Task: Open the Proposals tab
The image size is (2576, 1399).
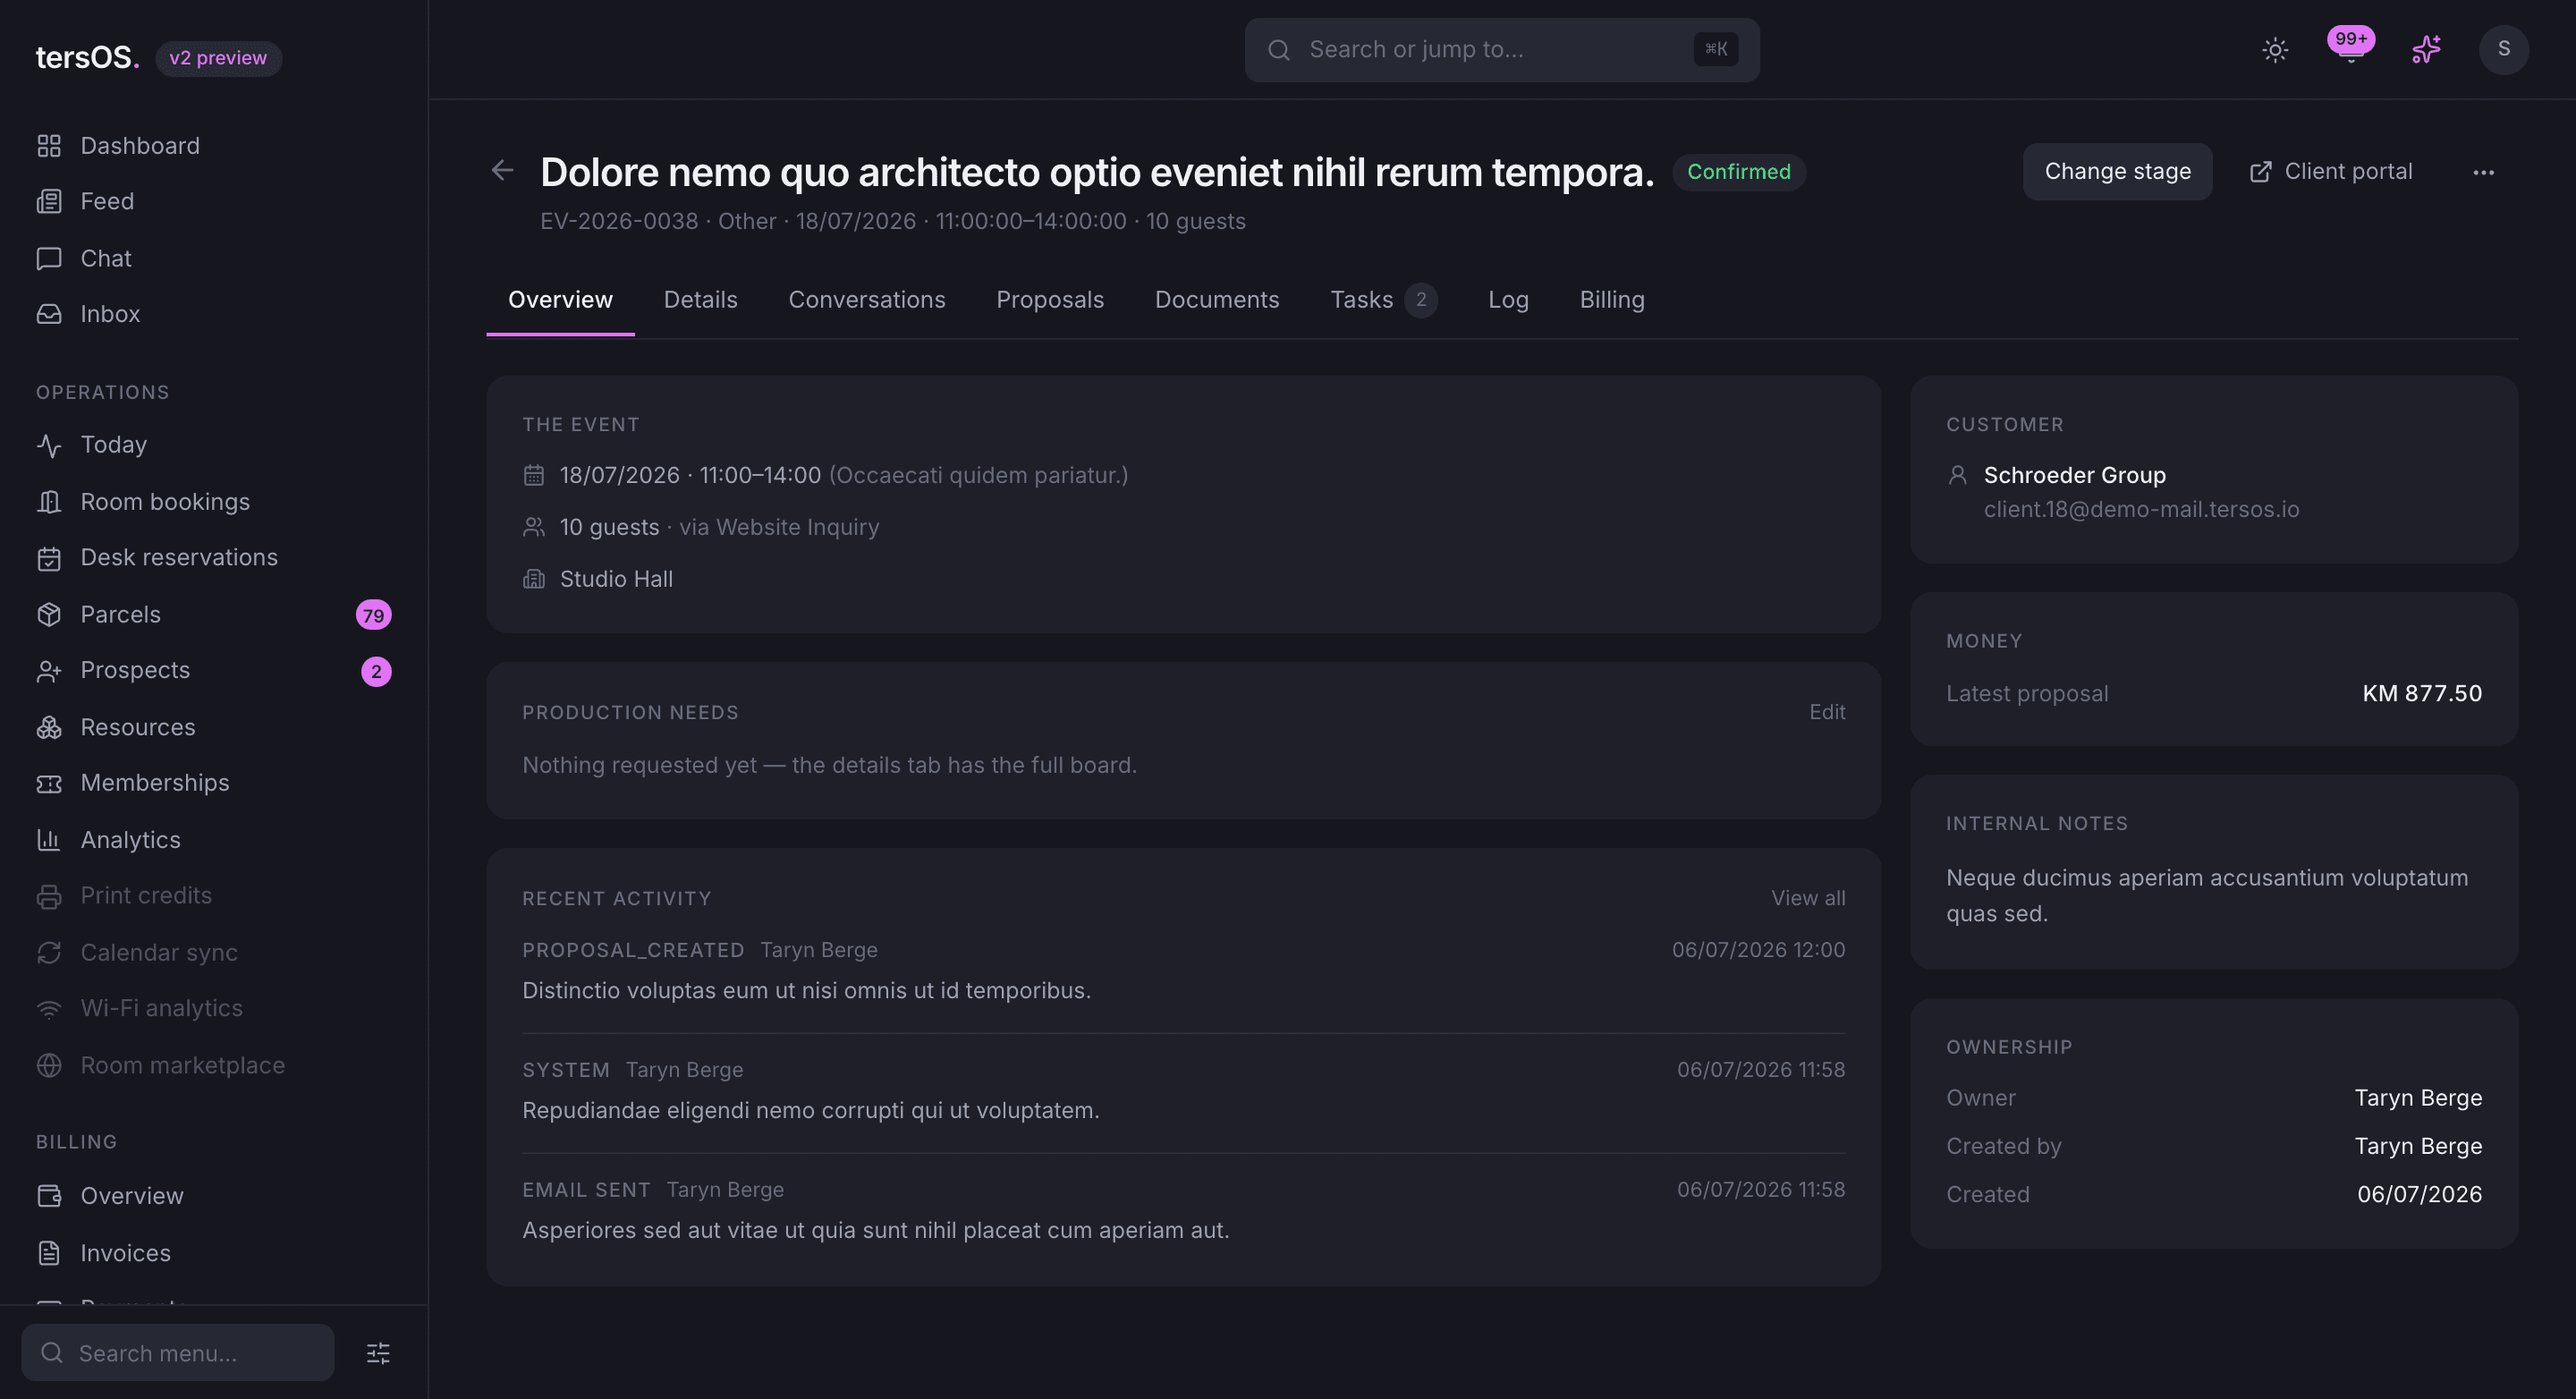Action: pyautogui.click(x=1050, y=300)
